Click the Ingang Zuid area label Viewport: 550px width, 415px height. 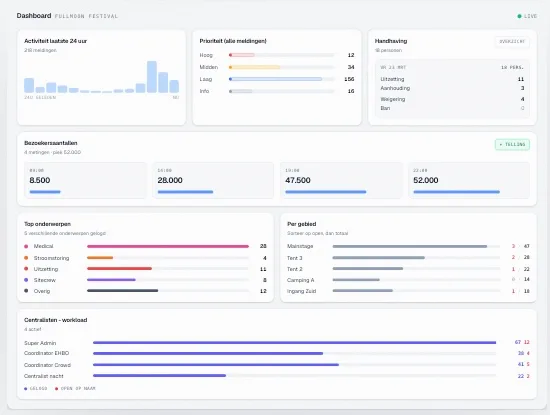pos(301,291)
